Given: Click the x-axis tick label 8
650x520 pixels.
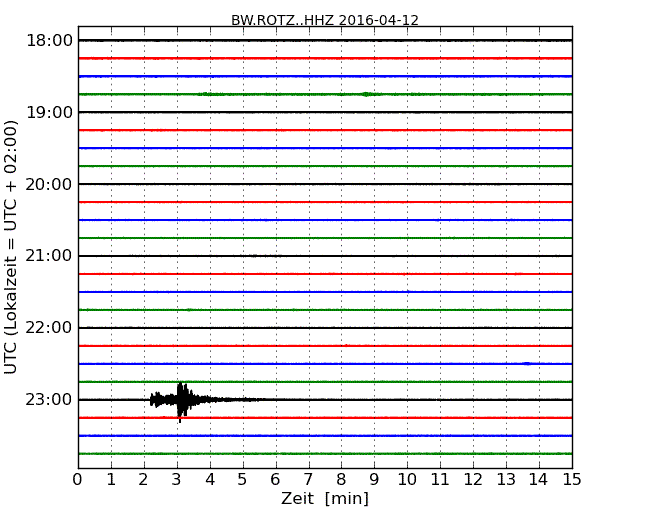Looking at the screenshot, I should click(341, 480).
